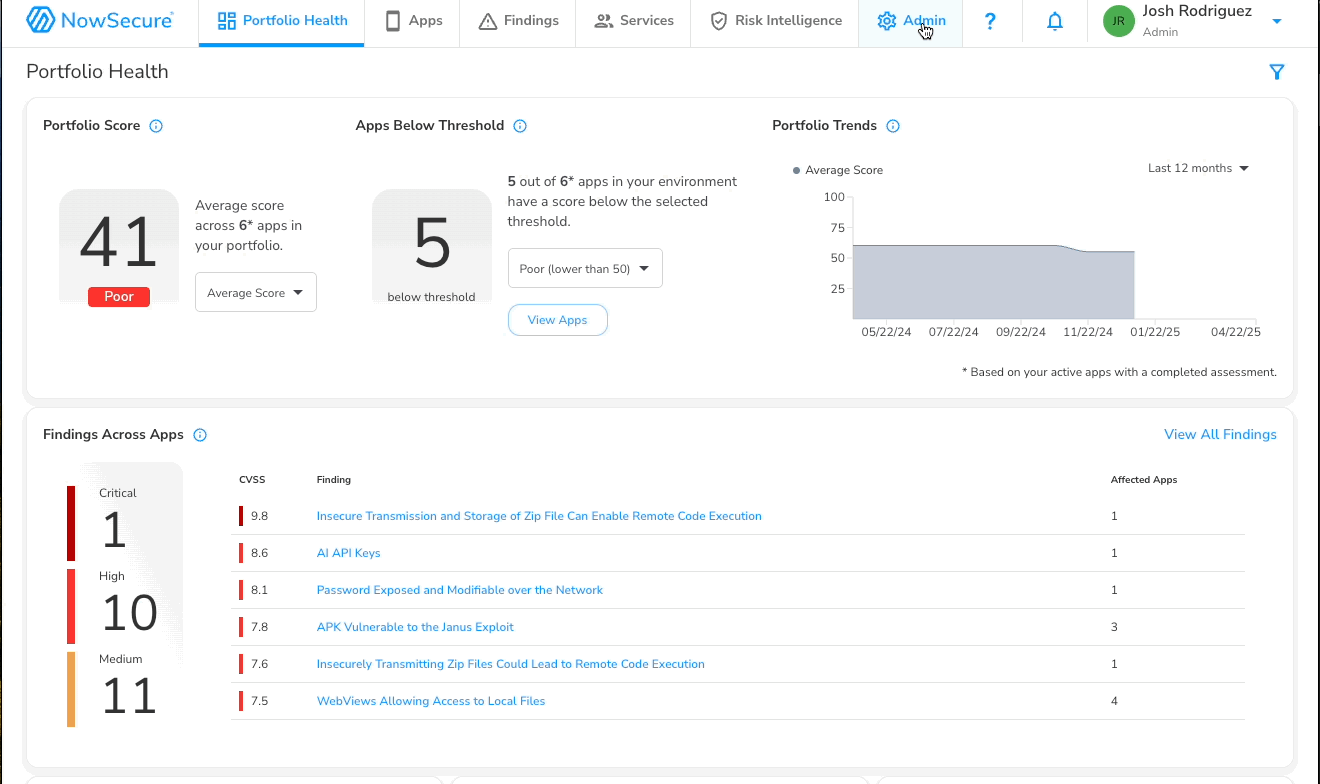Click the Finding column header
Image resolution: width=1320 pixels, height=784 pixels.
point(334,480)
